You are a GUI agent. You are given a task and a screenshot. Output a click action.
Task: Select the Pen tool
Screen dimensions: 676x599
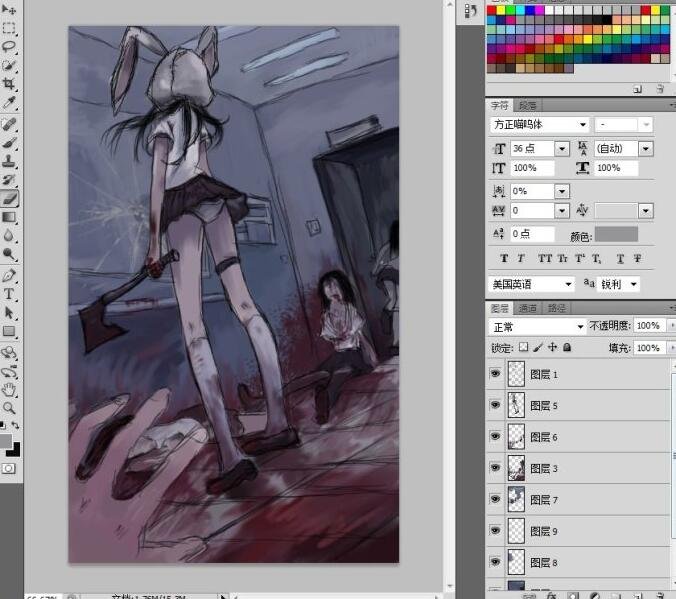pos(9,276)
